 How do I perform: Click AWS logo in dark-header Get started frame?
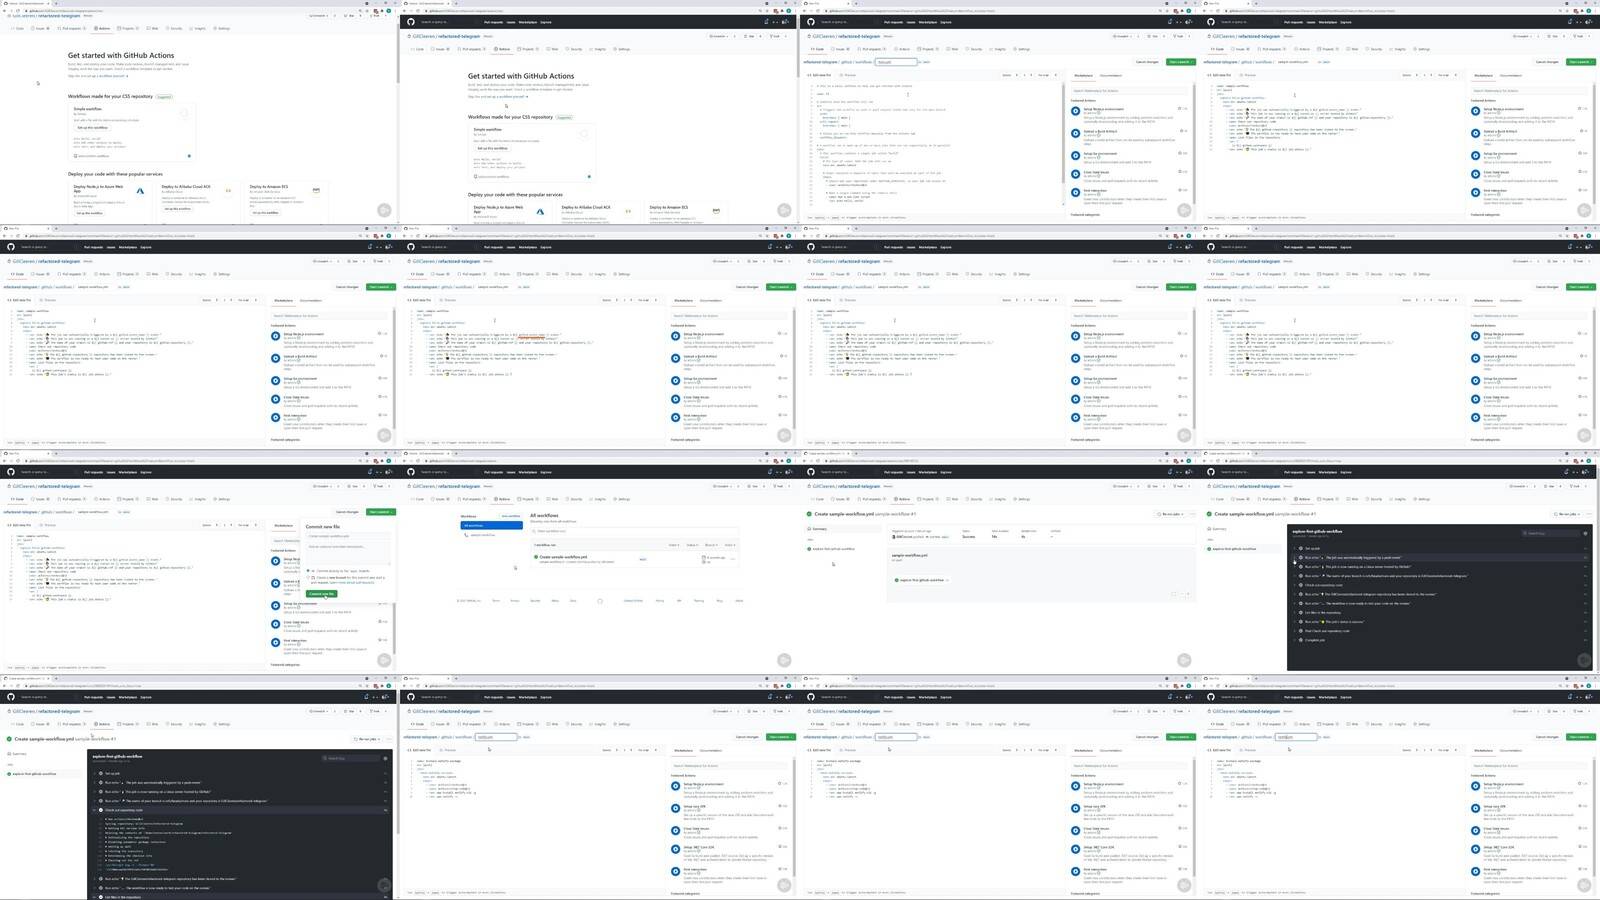tap(716, 211)
